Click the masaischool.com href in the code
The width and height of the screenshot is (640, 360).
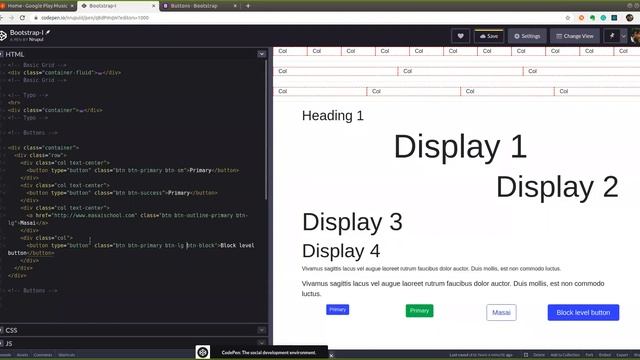coord(94,215)
